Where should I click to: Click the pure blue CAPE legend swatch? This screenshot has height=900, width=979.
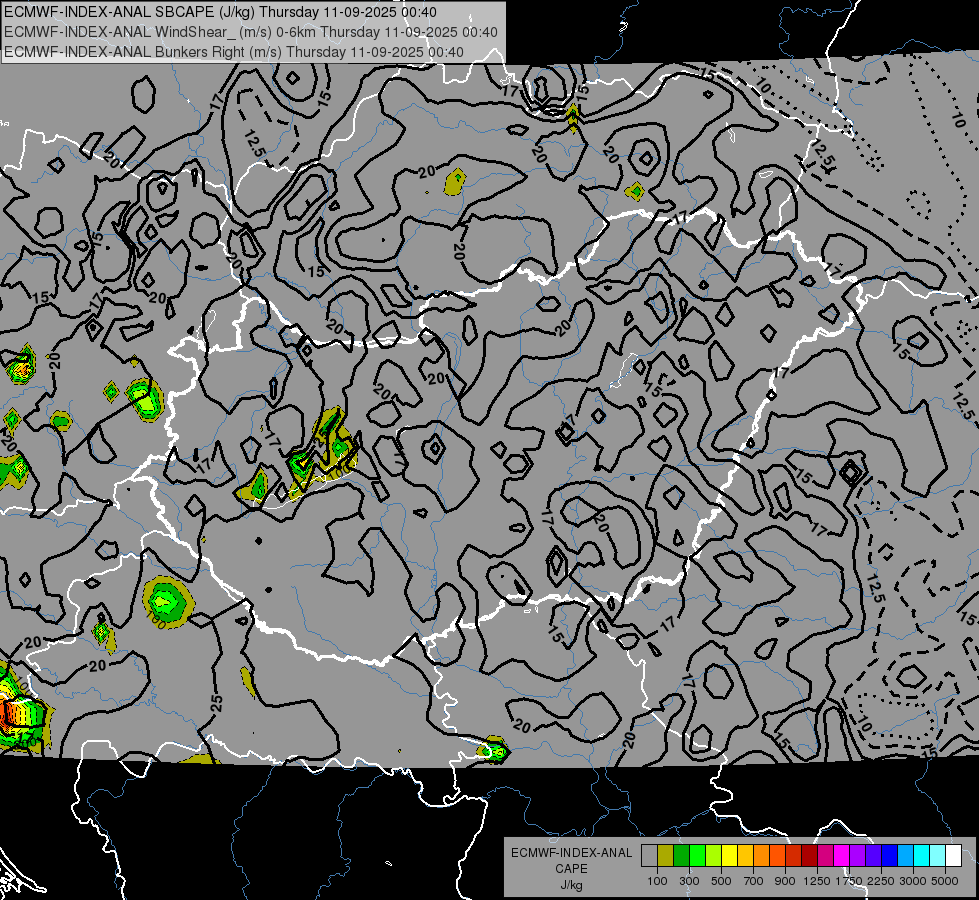[x=890, y=856]
